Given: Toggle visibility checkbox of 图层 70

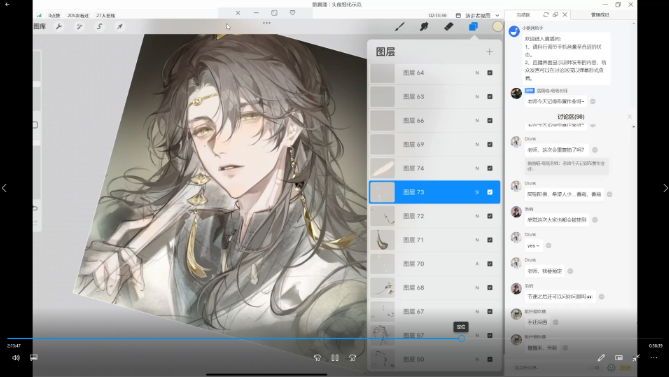Looking at the screenshot, I should [490, 264].
